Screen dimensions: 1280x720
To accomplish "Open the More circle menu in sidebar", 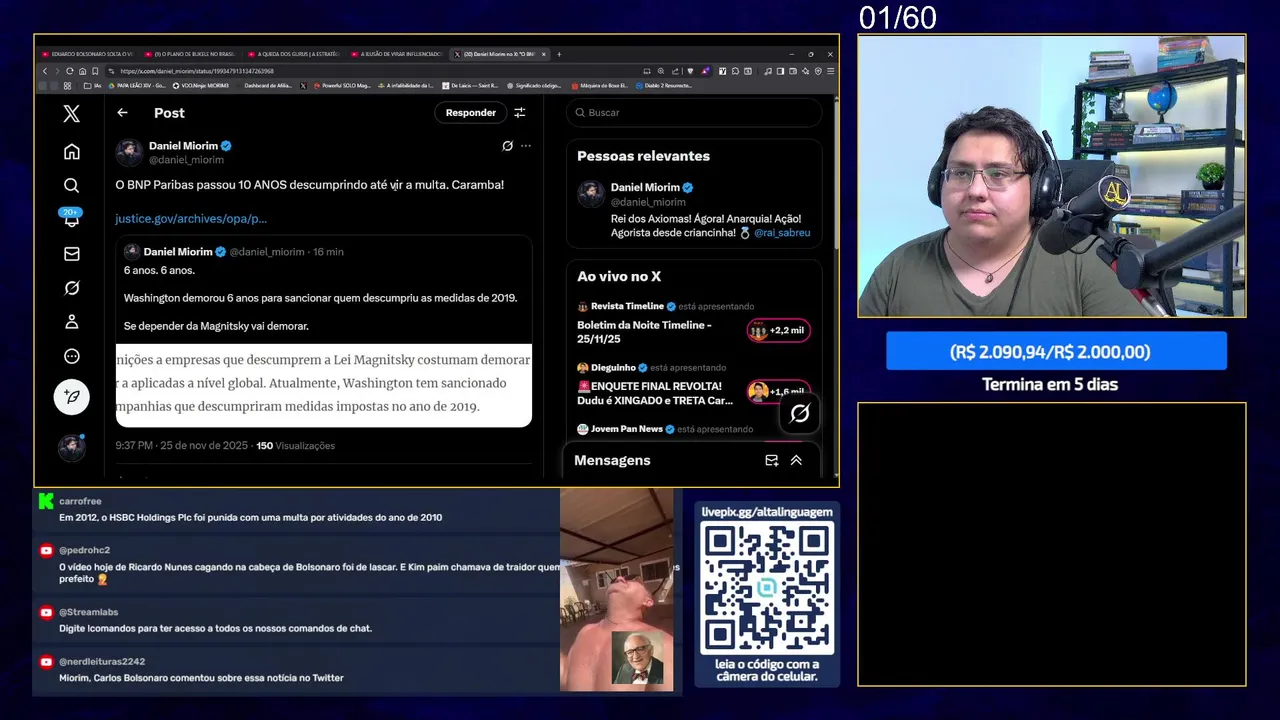I will click(71, 356).
